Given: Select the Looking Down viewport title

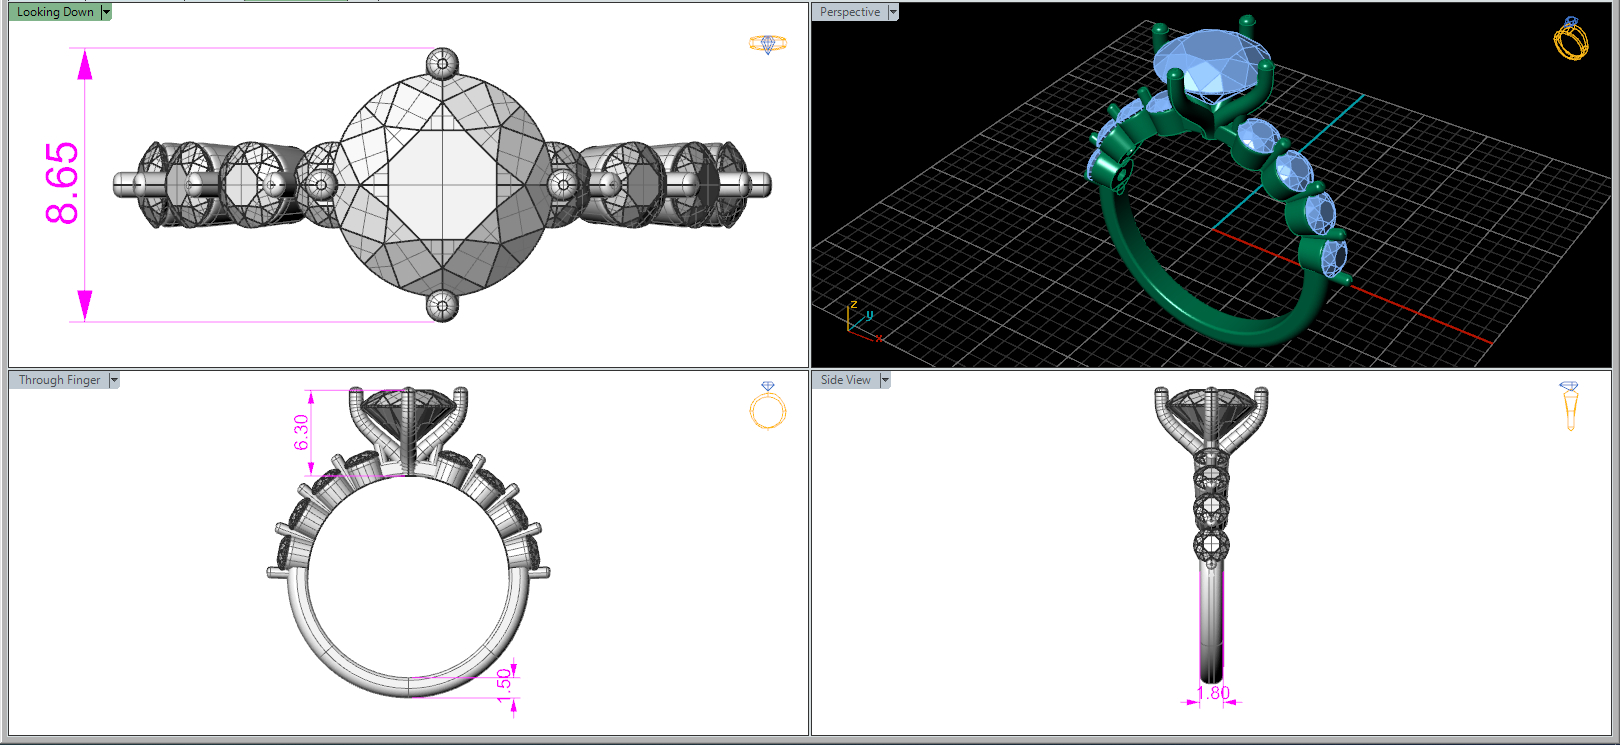Looking at the screenshot, I should tap(55, 12).
